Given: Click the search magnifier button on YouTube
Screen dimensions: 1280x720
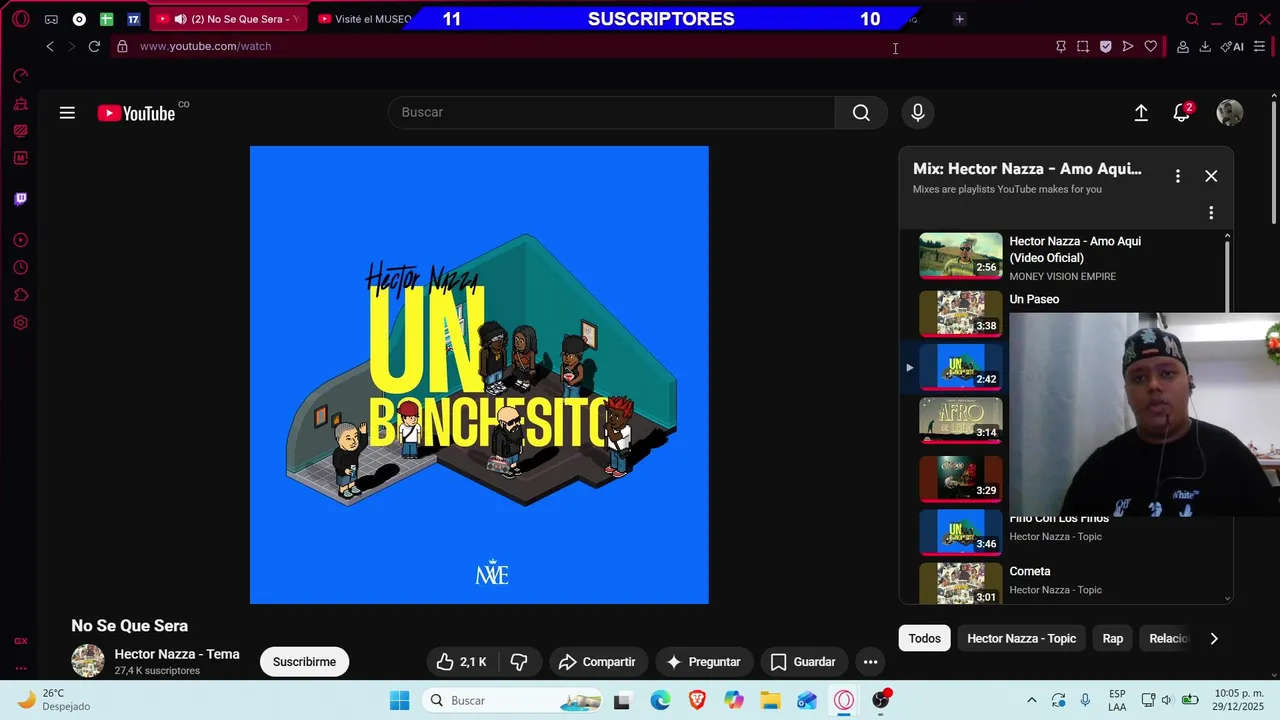Looking at the screenshot, I should pos(861,113).
